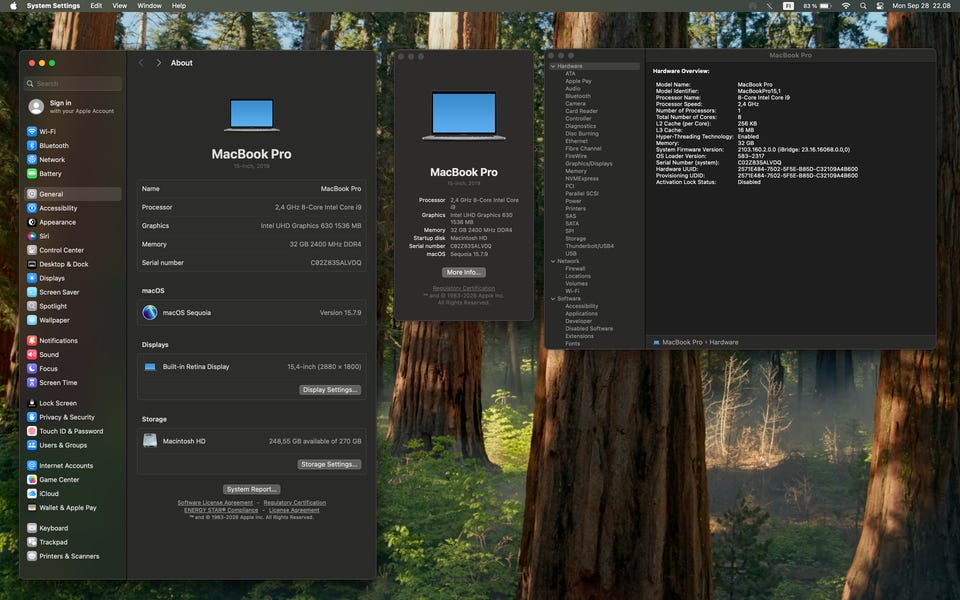
Task: Click the Storage Settings… button
Action: coord(329,465)
